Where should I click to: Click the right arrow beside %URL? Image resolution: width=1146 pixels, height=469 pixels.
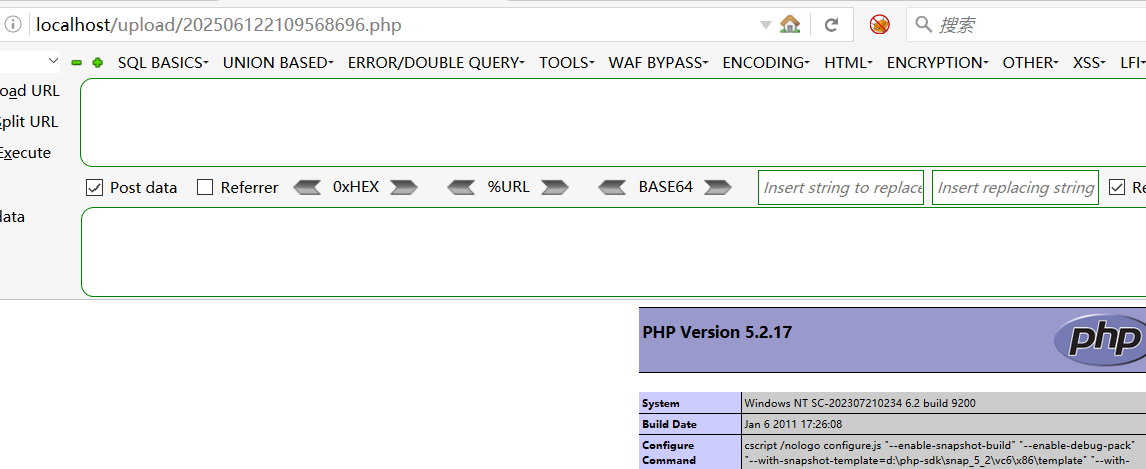[x=555, y=188]
